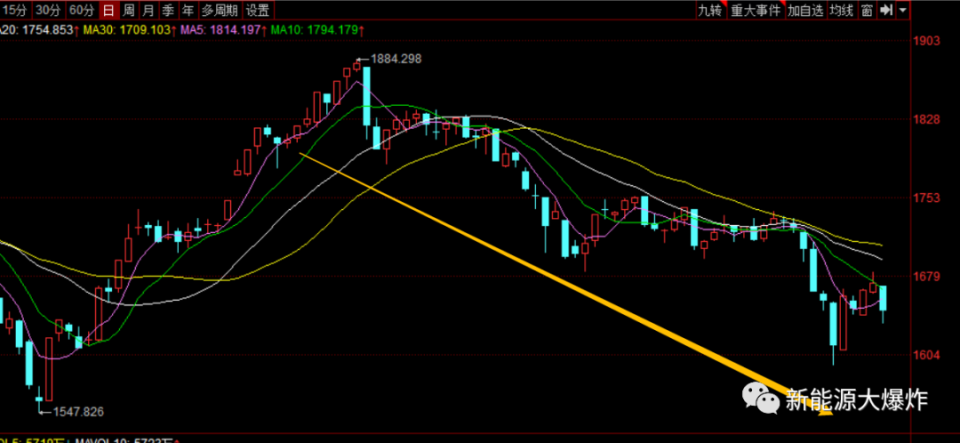Viewport: 960px width, 443px height.
Task: Switch to the 15分 period tab
Action: click(x=15, y=10)
